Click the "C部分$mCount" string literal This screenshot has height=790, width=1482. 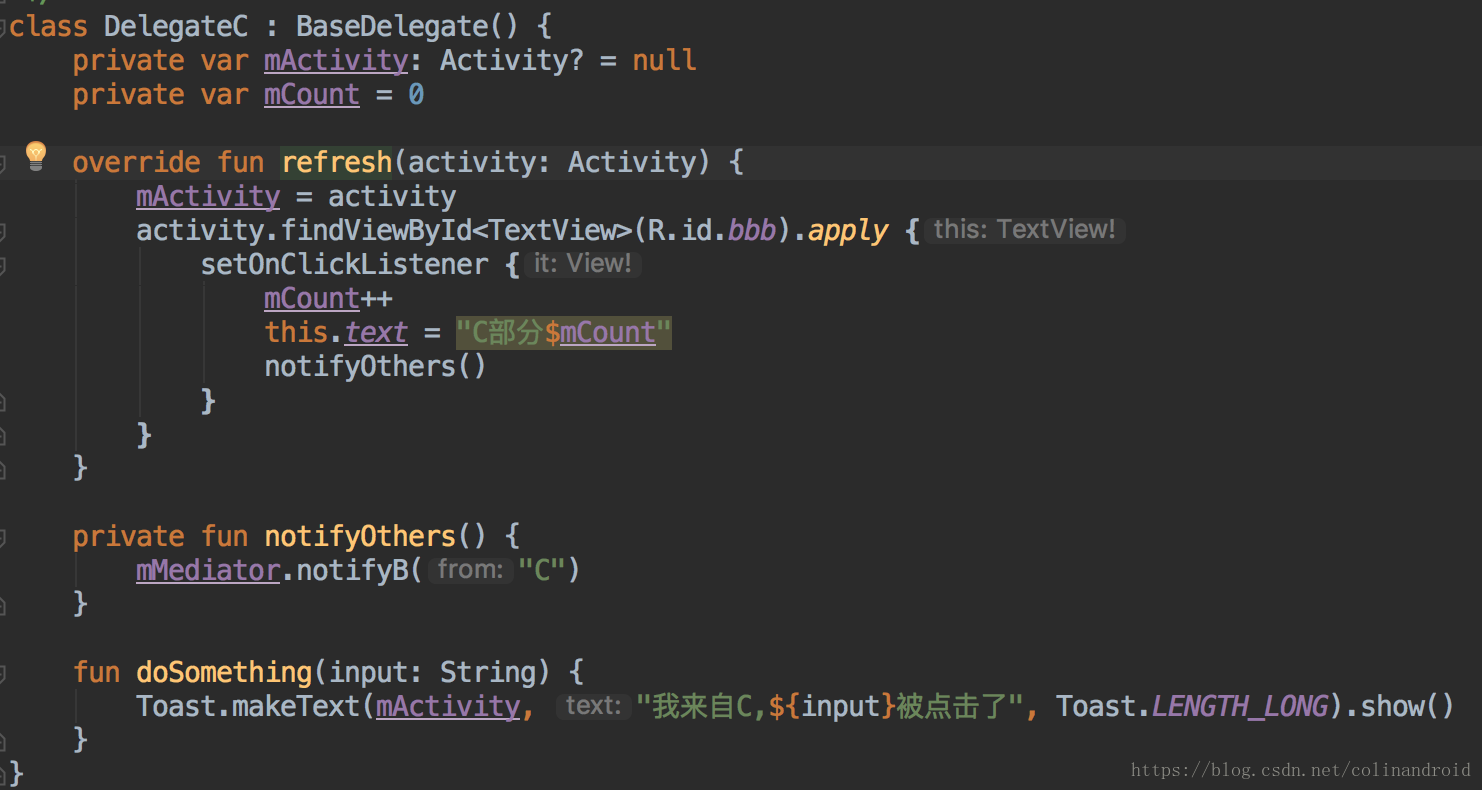564,333
